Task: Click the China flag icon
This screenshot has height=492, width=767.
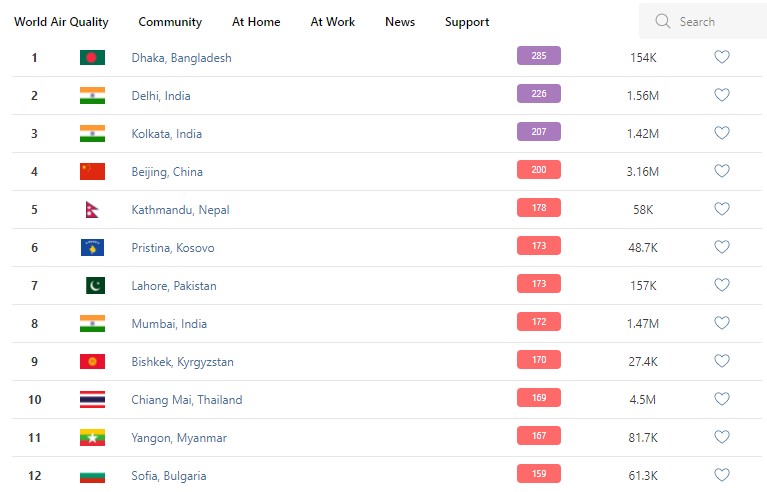Action: click(x=92, y=172)
